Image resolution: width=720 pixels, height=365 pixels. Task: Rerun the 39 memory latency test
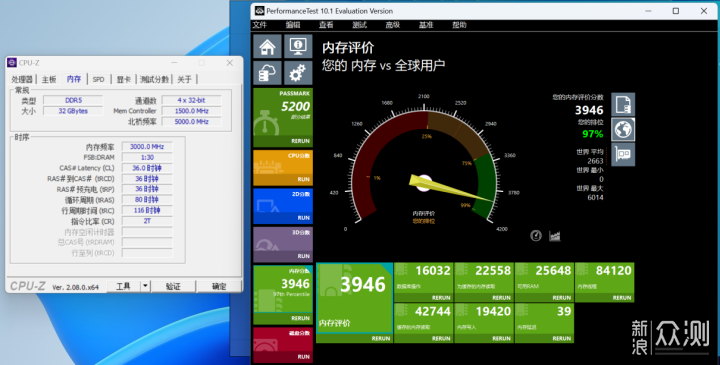pyautogui.click(x=561, y=338)
